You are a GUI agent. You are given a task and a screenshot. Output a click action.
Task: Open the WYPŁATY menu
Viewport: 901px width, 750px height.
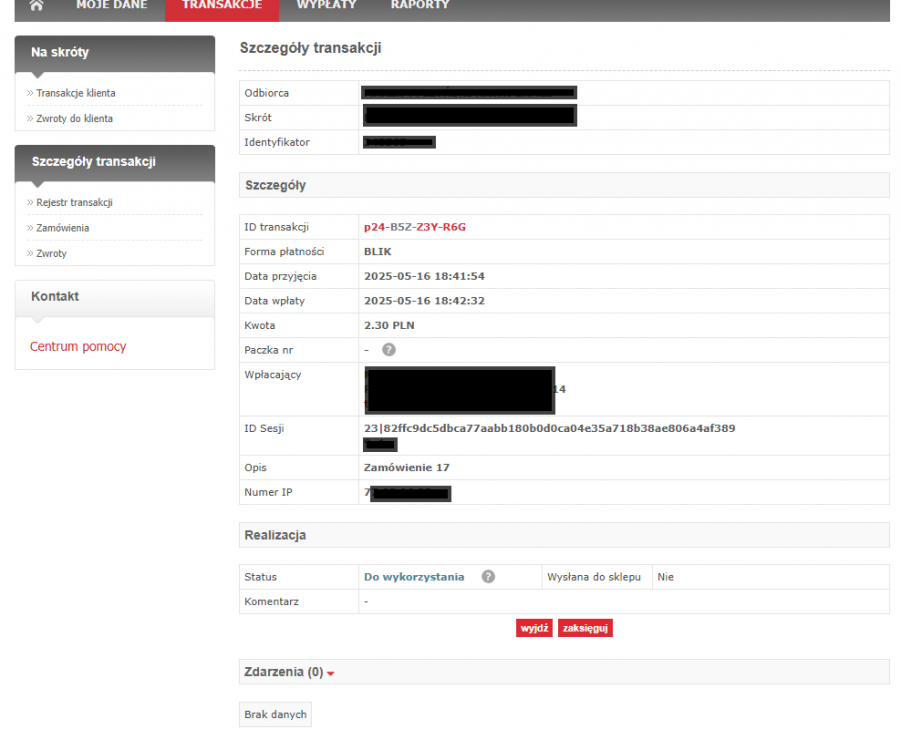click(x=326, y=5)
